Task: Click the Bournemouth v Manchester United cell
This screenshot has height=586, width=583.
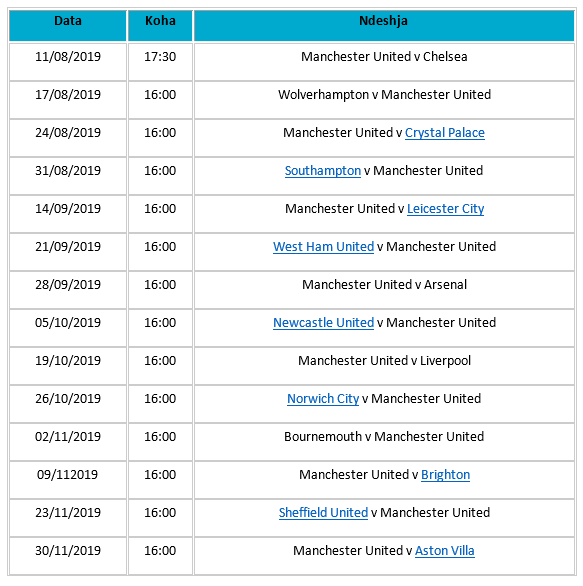Action: coord(384,442)
